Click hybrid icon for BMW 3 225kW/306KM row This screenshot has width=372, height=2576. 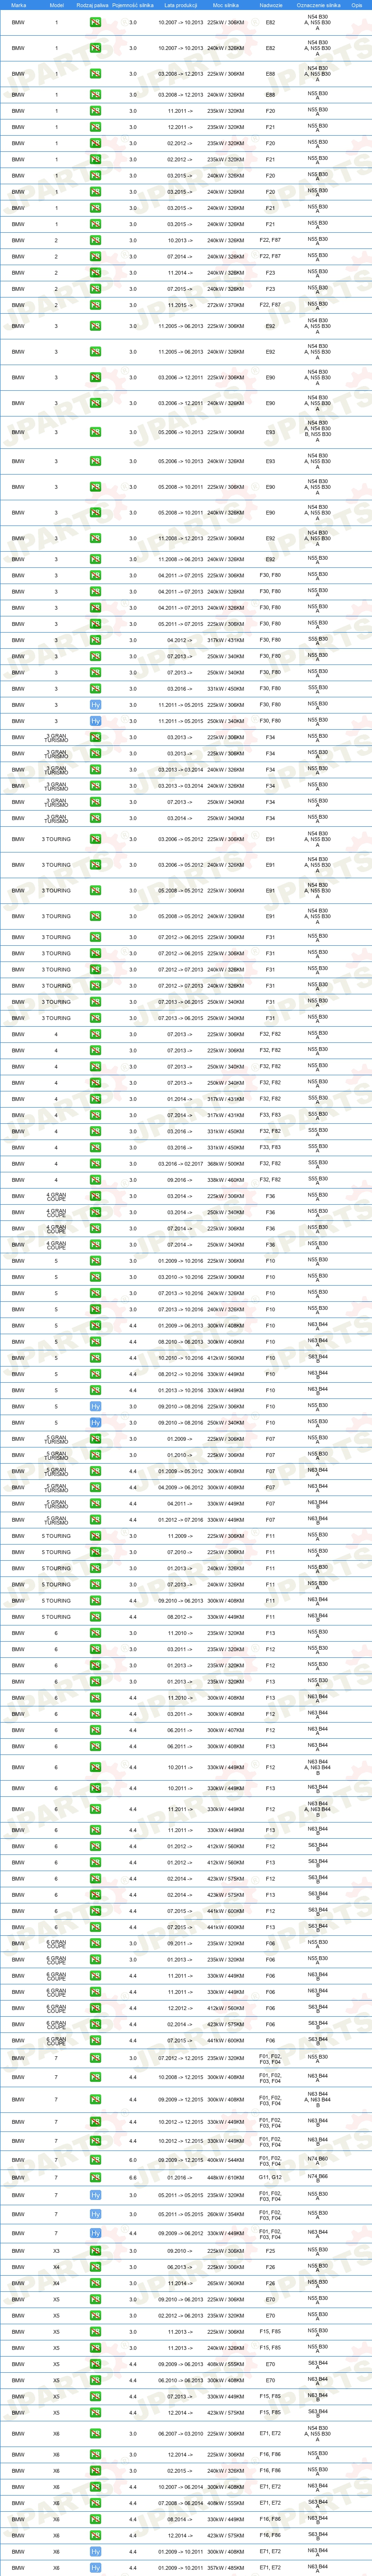click(x=95, y=705)
